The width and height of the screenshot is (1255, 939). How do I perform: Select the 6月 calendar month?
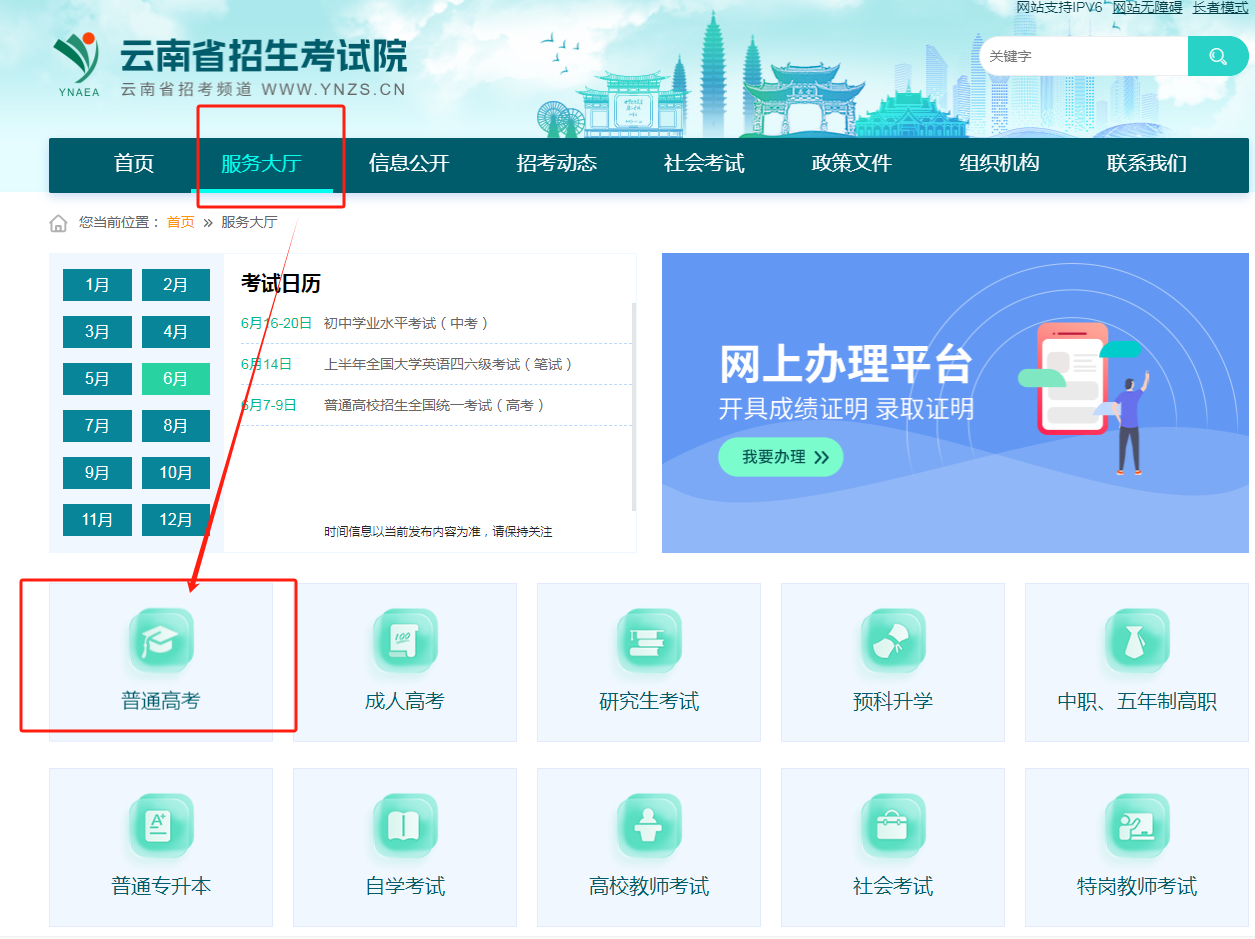click(176, 379)
